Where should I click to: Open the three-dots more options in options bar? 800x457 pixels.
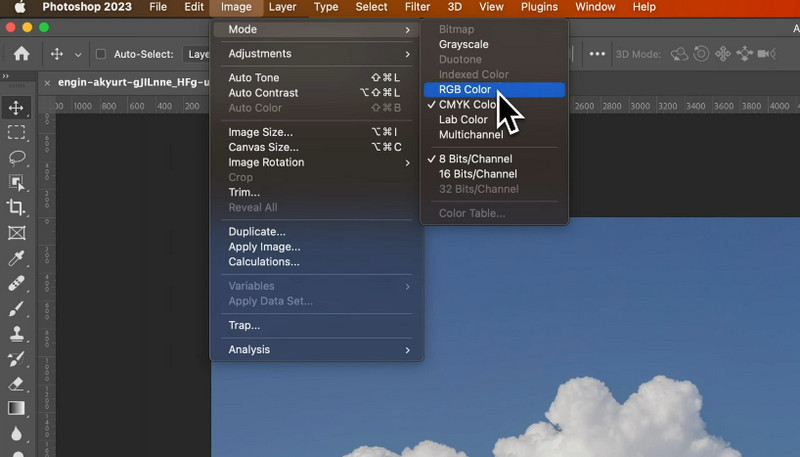(x=597, y=54)
